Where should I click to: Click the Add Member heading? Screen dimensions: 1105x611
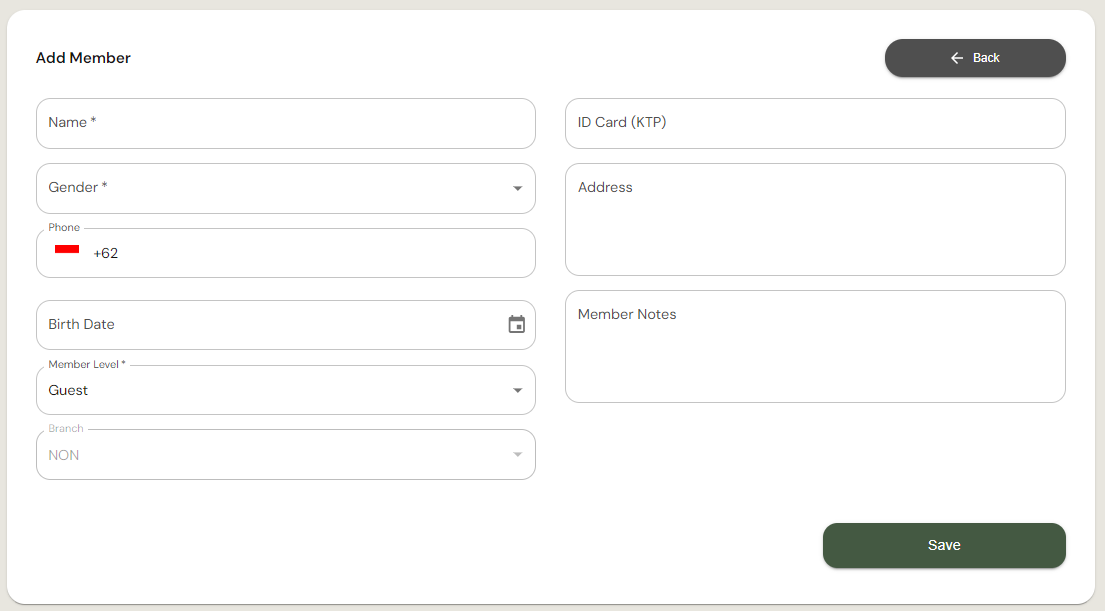(x=83, y=58)
